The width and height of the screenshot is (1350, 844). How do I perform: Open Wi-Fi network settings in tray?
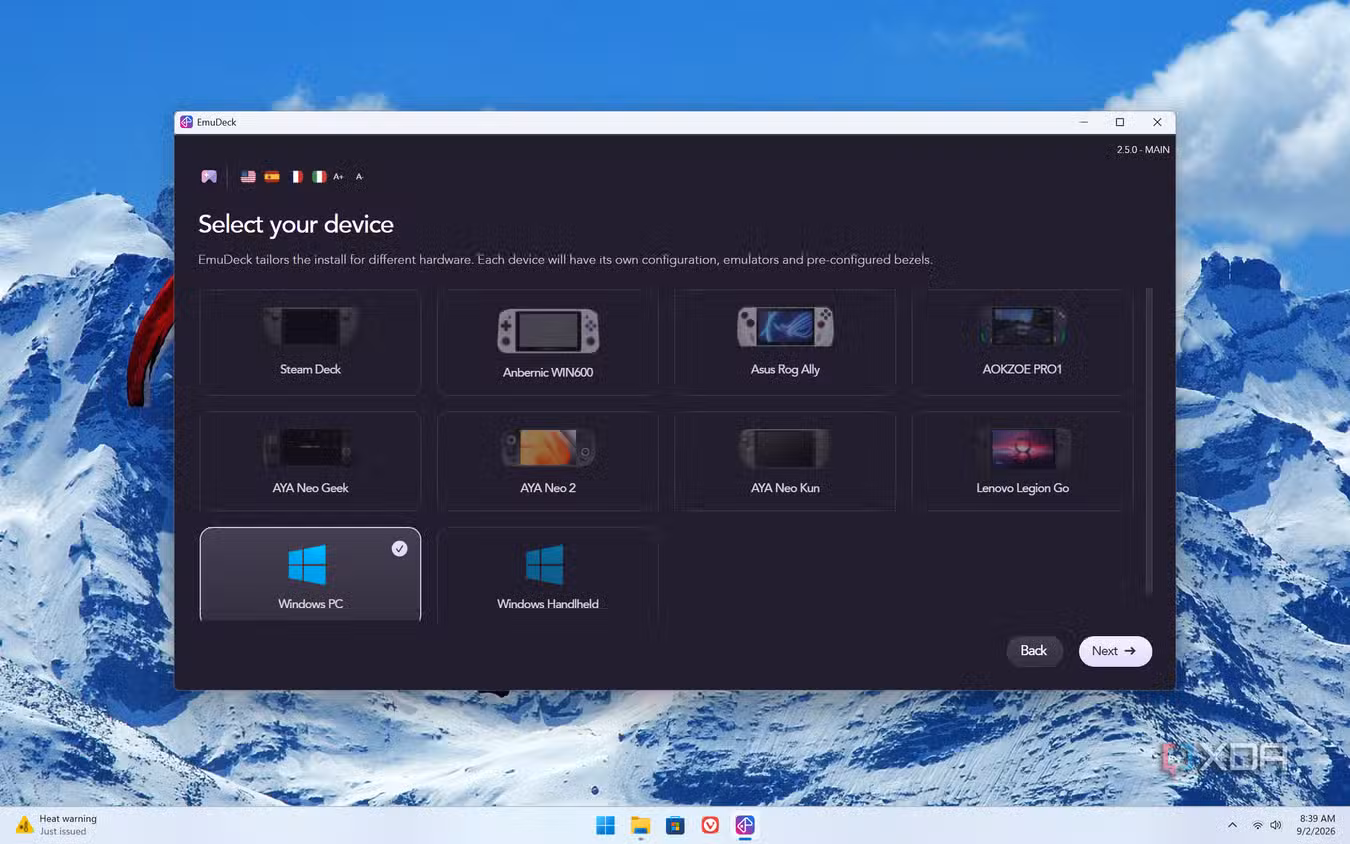(1257, 825)
